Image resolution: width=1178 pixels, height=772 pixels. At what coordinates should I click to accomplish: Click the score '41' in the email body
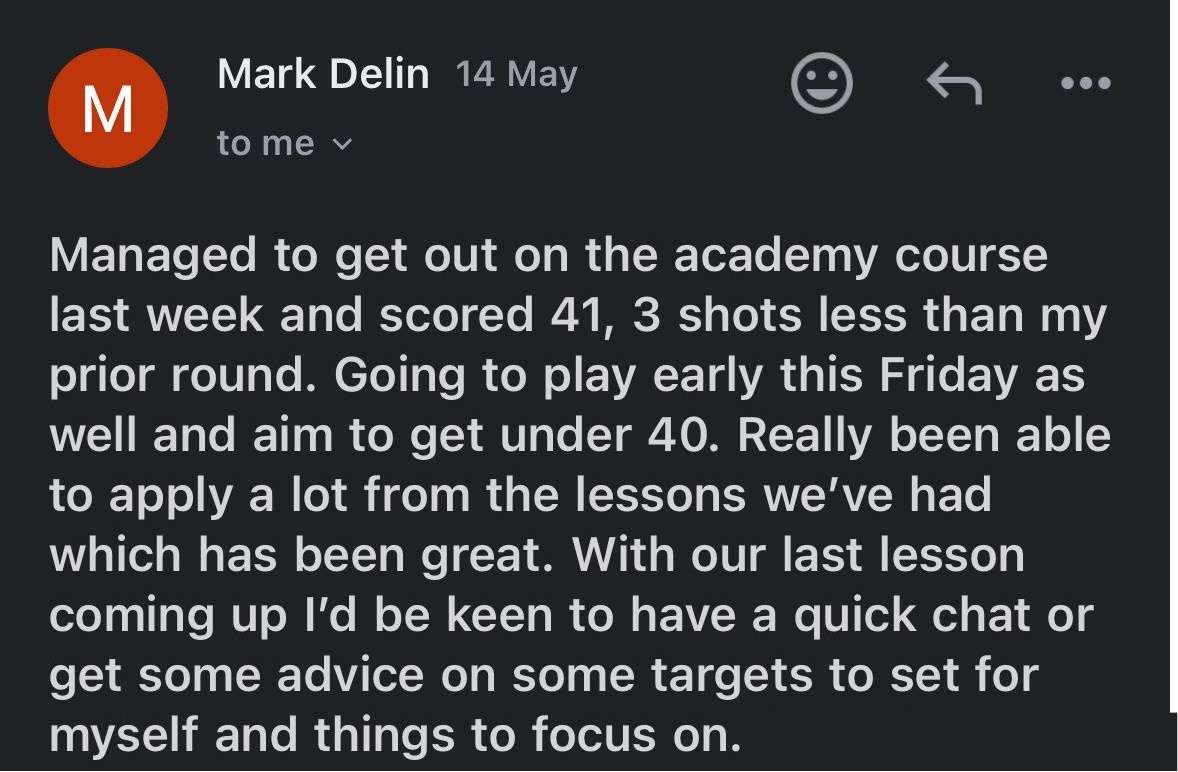[577, 315]
